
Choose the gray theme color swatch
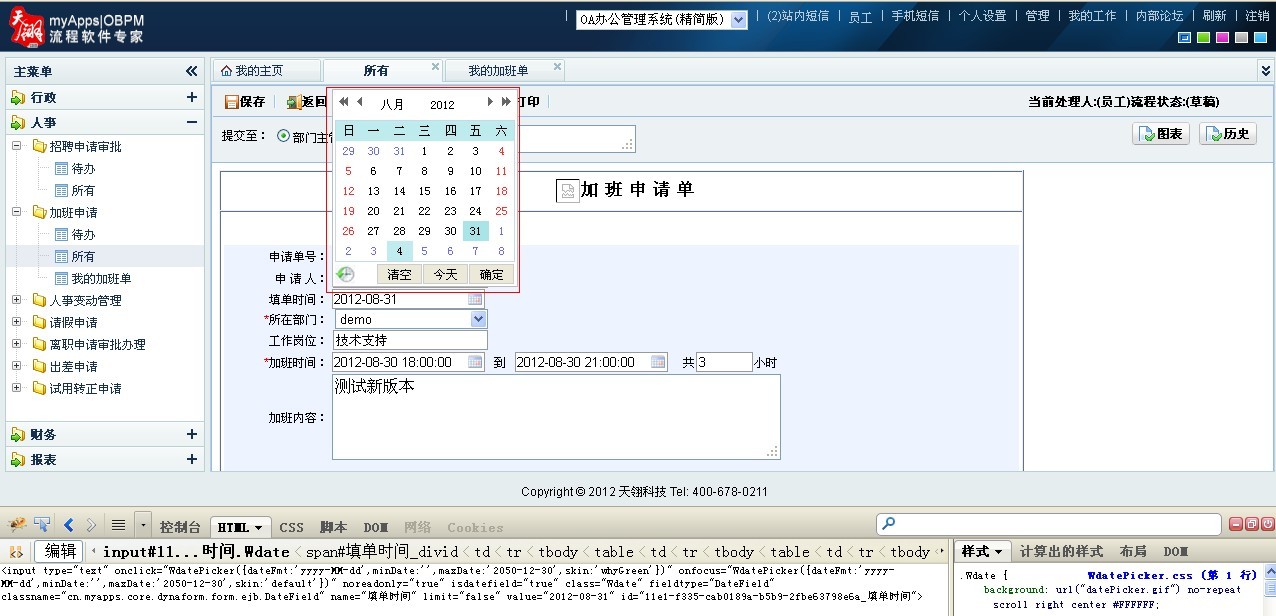(x=1242, y=38)
